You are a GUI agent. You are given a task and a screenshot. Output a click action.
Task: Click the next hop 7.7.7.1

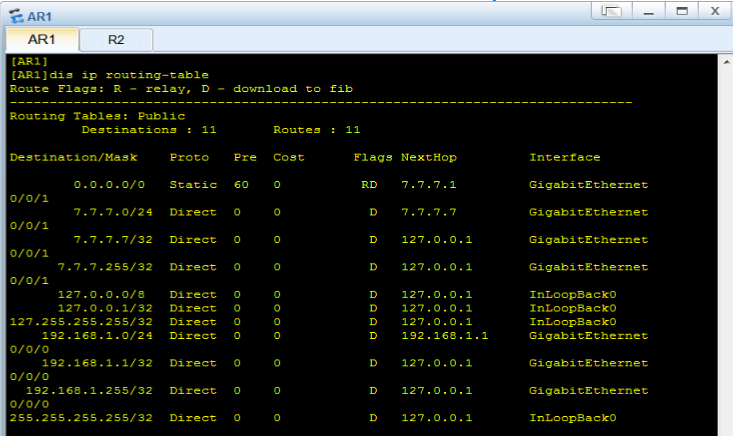429,185
